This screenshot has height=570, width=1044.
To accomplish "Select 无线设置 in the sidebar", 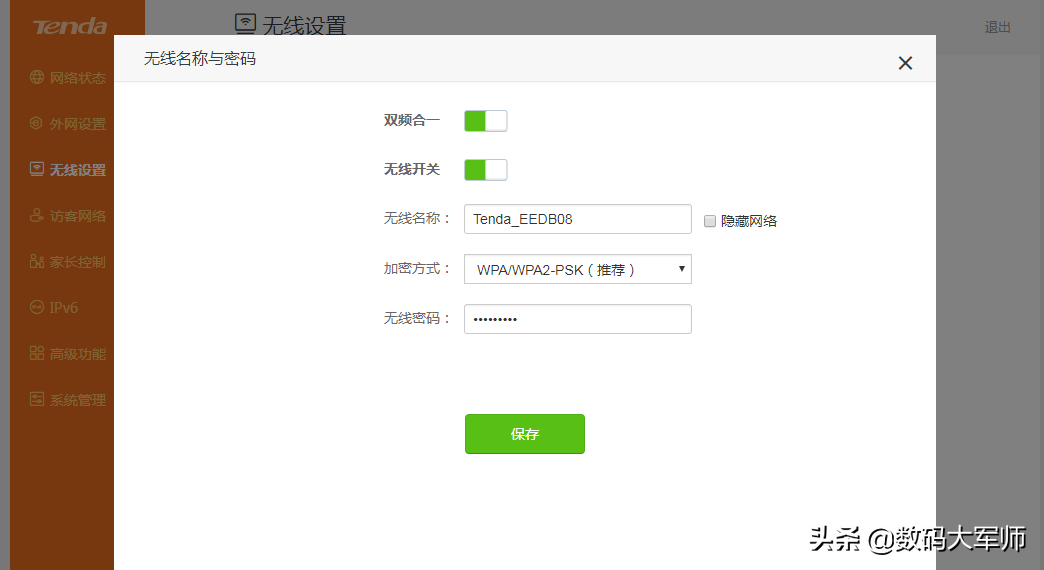I will 77,170.
